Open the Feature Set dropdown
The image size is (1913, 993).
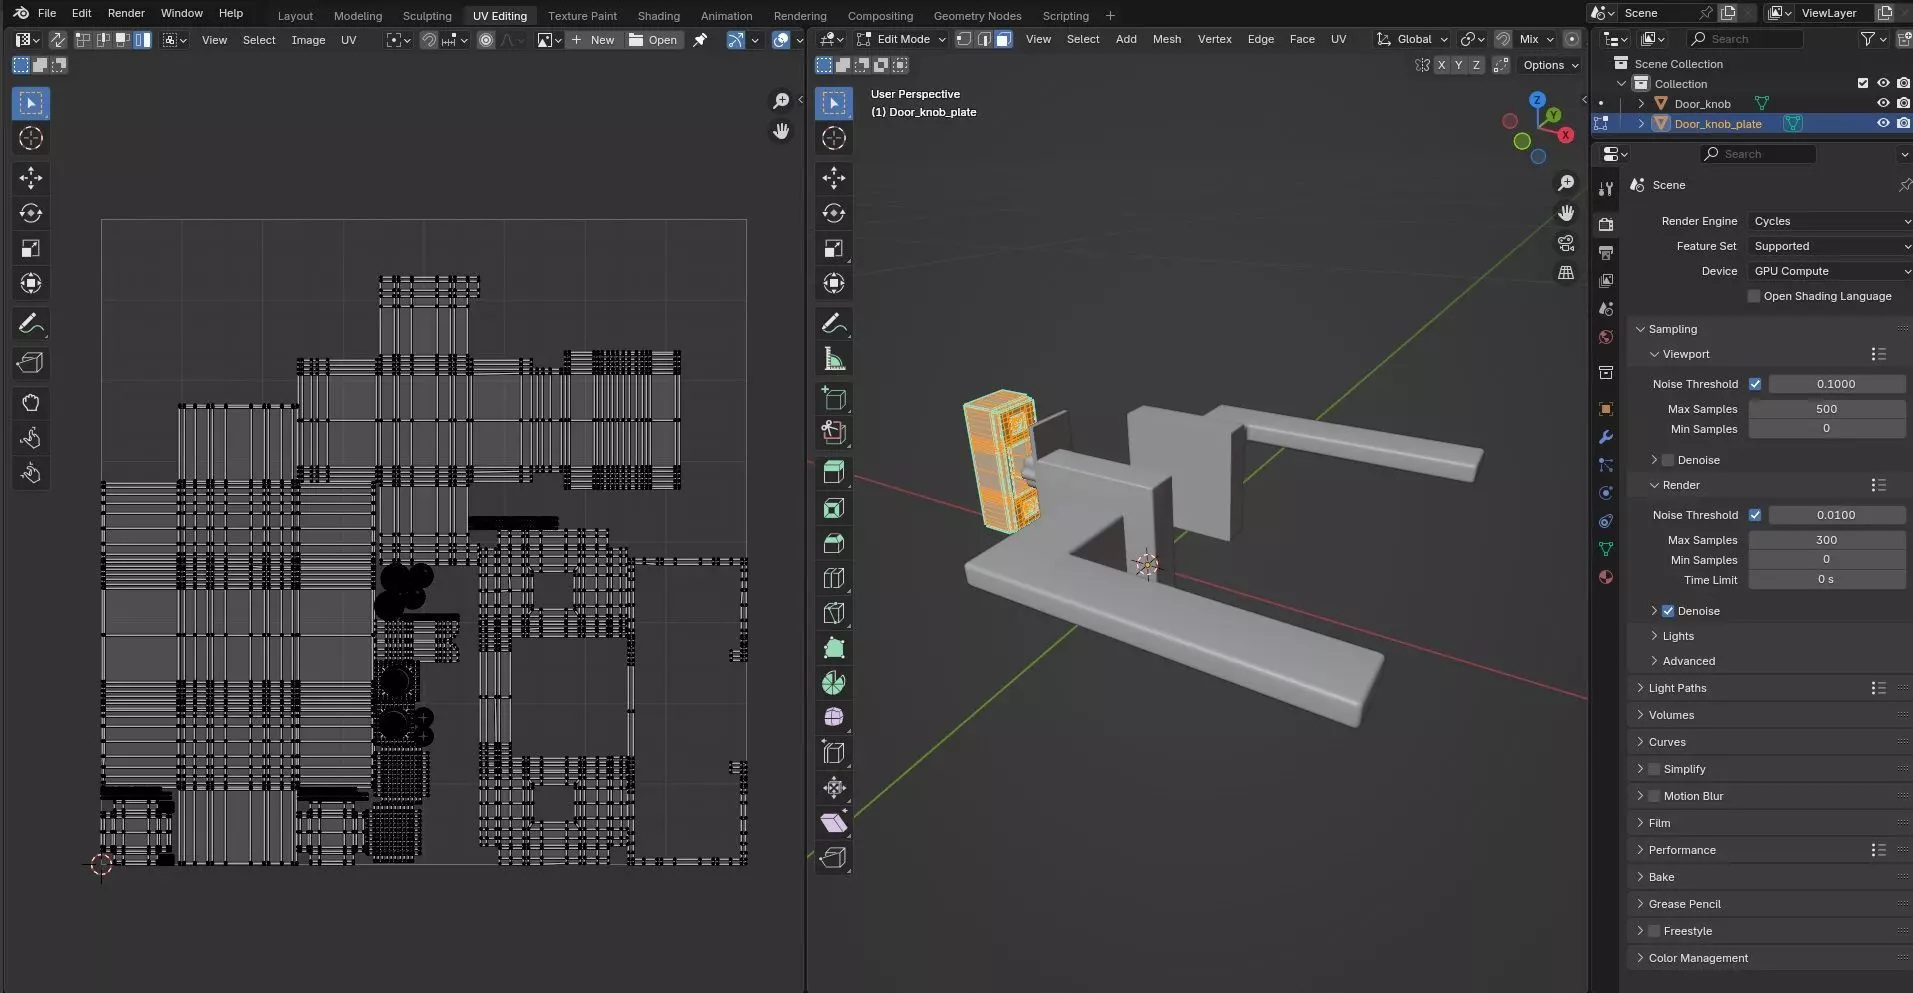pyautogui.click(x=1830, y=246)
